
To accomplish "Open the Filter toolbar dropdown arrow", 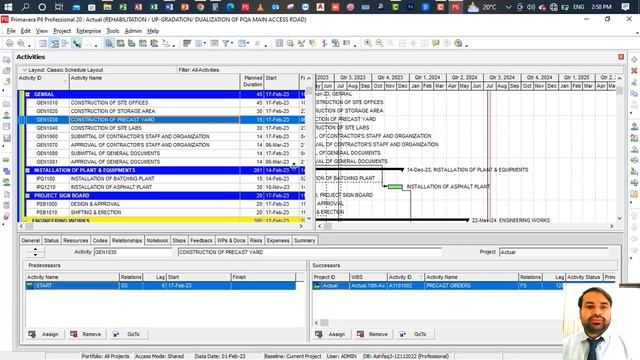I will (232, 43).
